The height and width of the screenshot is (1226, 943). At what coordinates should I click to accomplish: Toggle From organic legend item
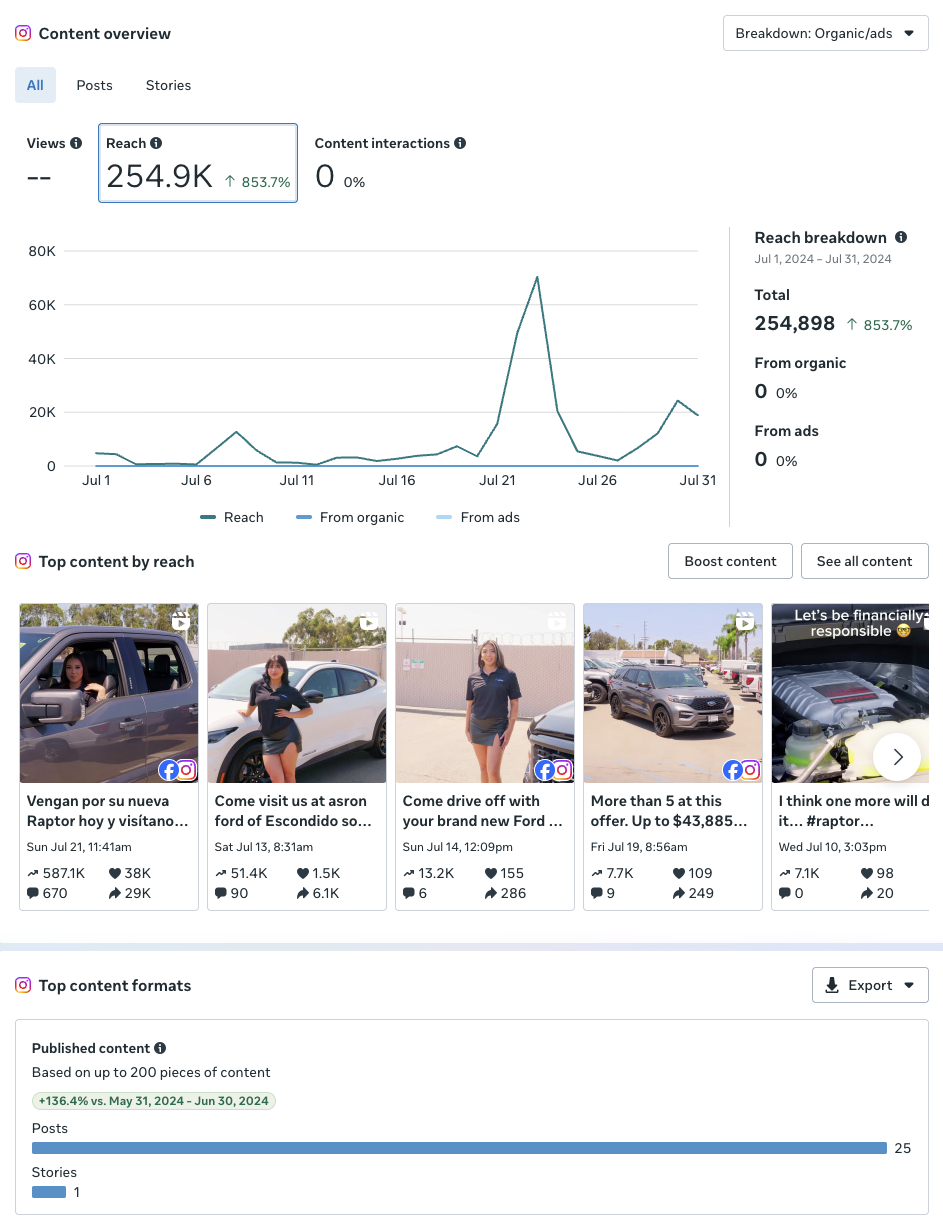[351, 517]
